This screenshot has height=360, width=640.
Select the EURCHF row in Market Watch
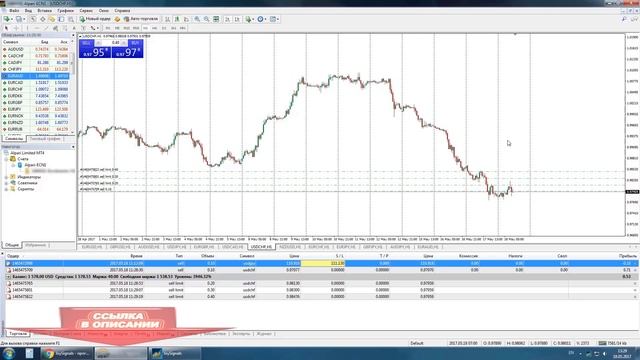tap(36, 89)
